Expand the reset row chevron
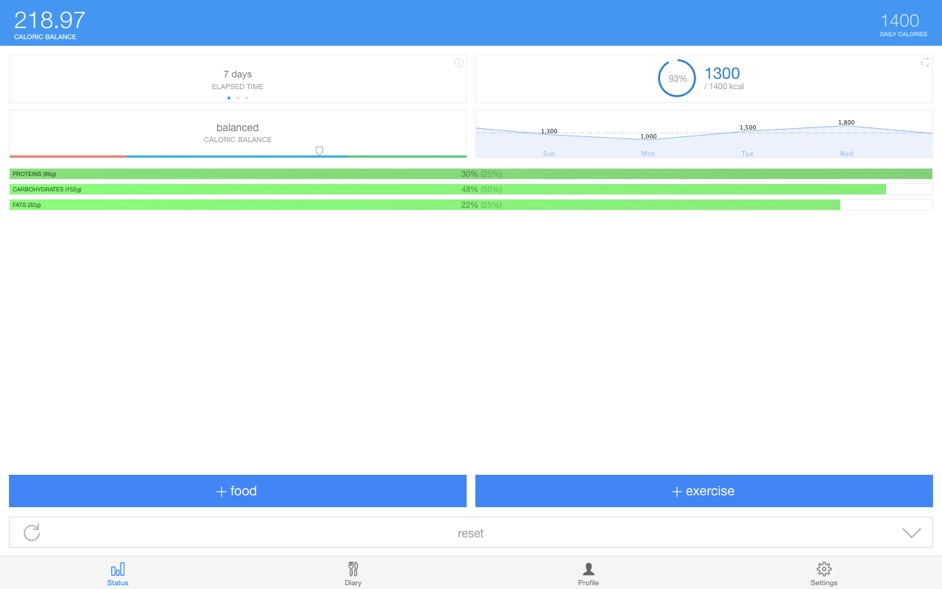The width and height of the screenshot is (942, 589). pos(911,533)
